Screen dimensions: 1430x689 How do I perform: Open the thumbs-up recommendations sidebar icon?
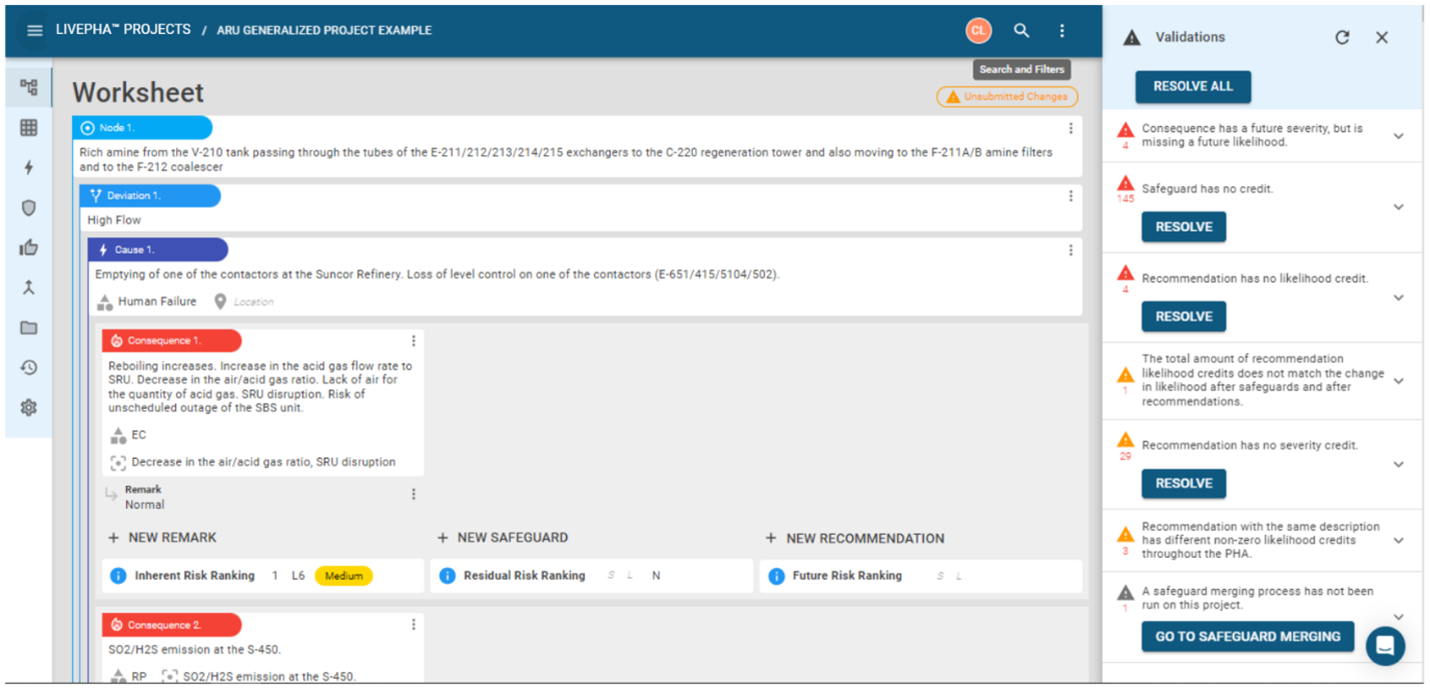coord(29,247)
